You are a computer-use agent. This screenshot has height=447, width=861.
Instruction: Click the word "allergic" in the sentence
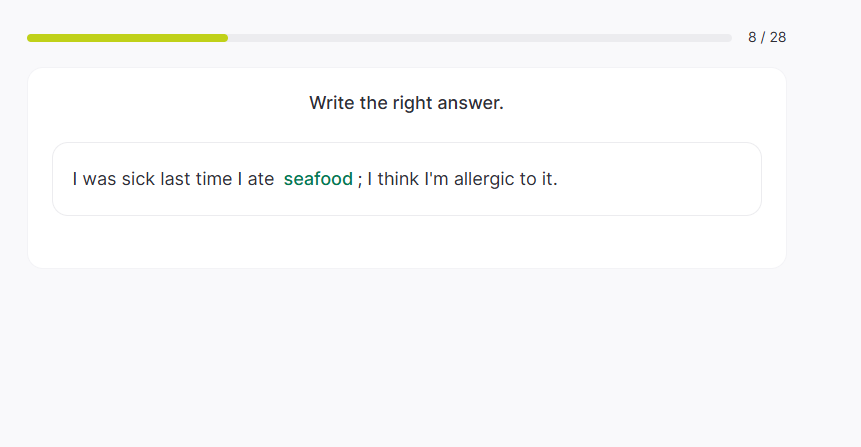484,179
